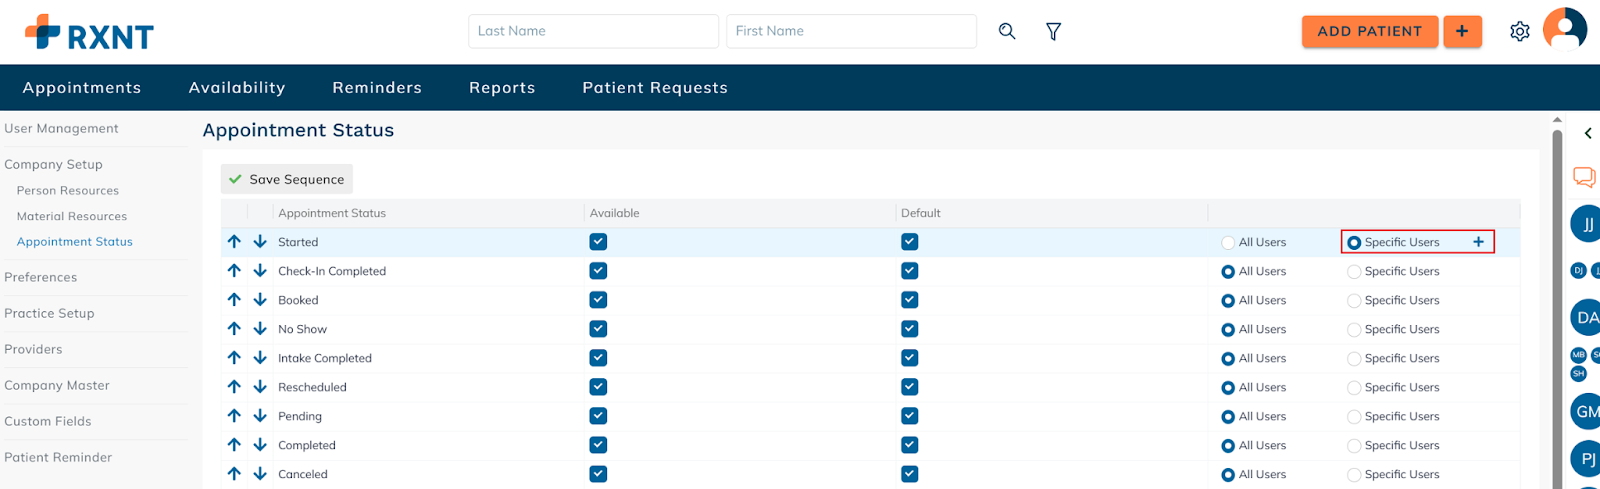Image resolution: width=1600 pixels, height=489 pixels.
Task: Click the RXNT logo
Action: pyautogui.click(x=89, y=33)
